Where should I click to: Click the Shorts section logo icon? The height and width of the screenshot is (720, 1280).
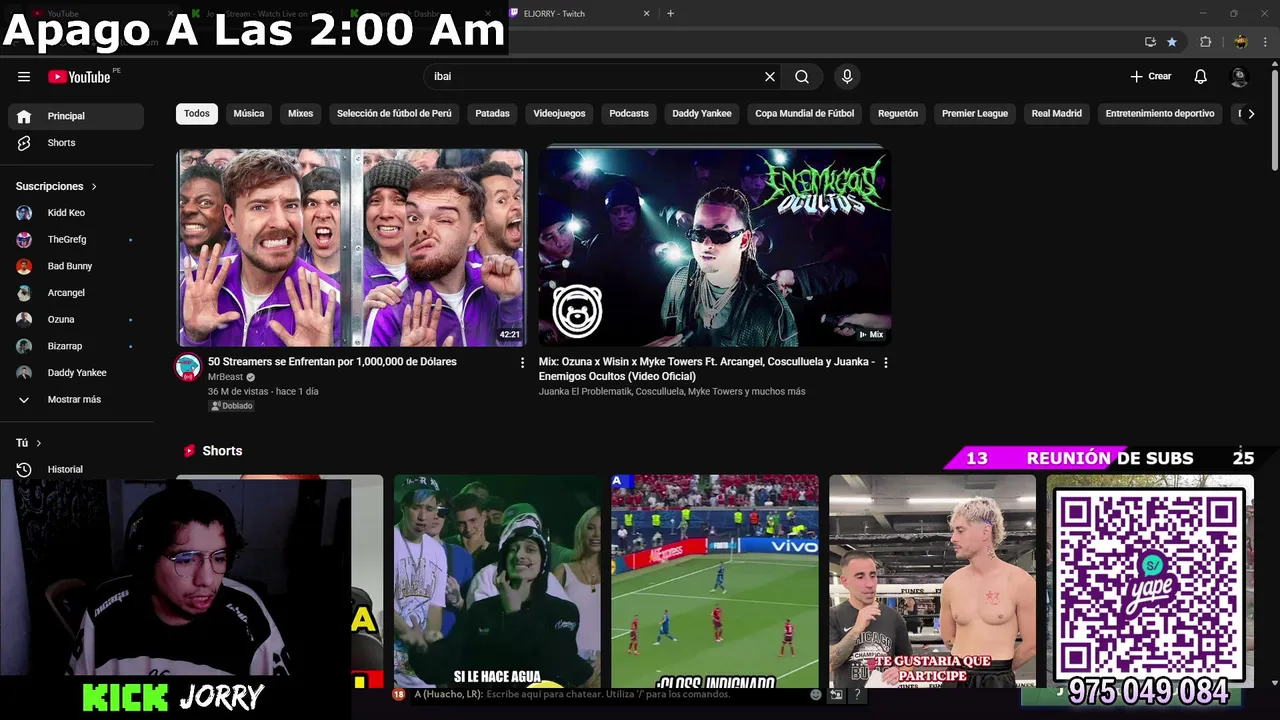pos(189,451)
